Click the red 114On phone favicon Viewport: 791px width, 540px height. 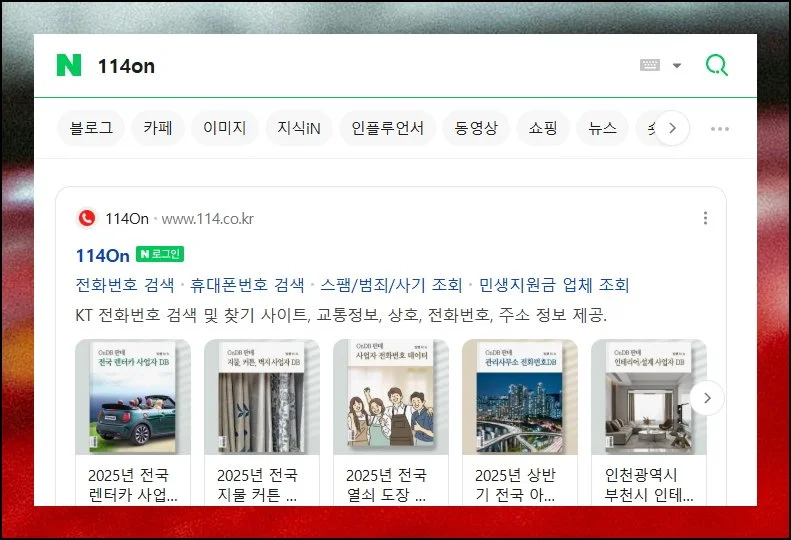tap(87, 218)
